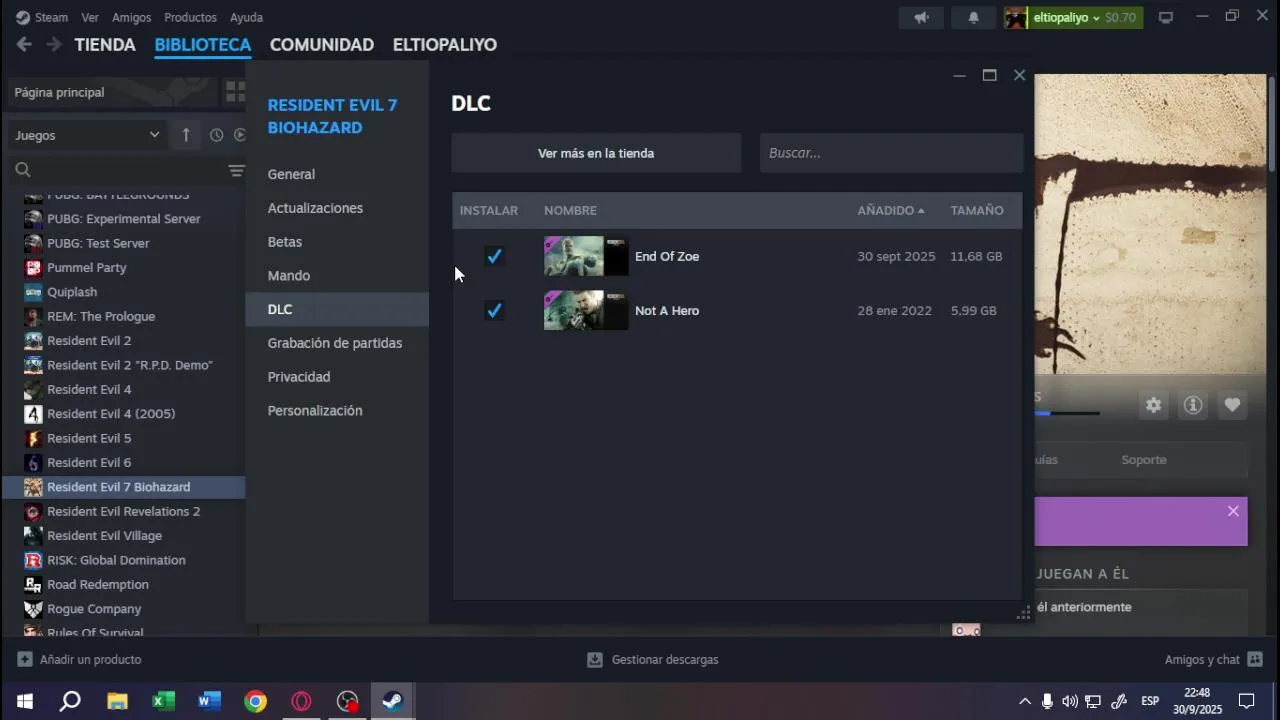Click the recent activity clock filter icon
Image resolution: width=1280 pixels, height=720 pixels.
click(216, 135)
